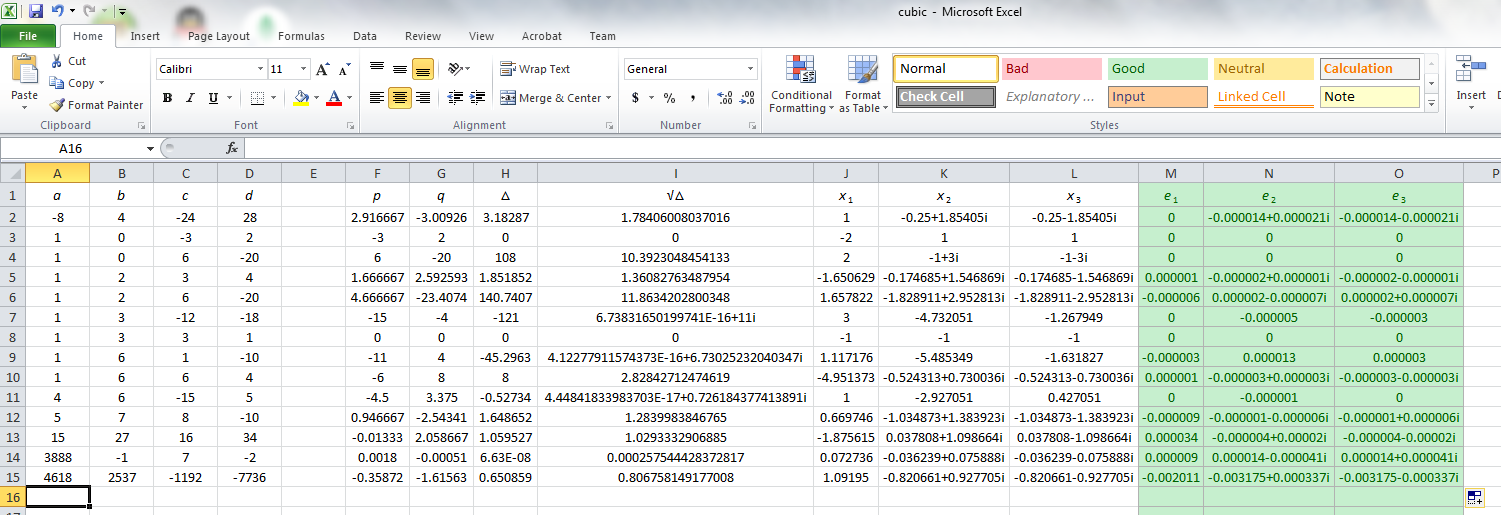Image resolution: width=1501 pixels, height=515 pixels.
Task: Click the Auto Fill Options icon below table
Action: coord(1476,496)
